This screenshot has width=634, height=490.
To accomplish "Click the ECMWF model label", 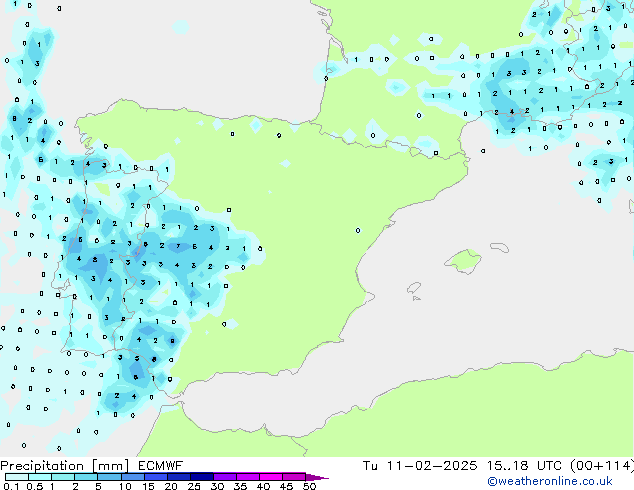I will click(161, 466).
